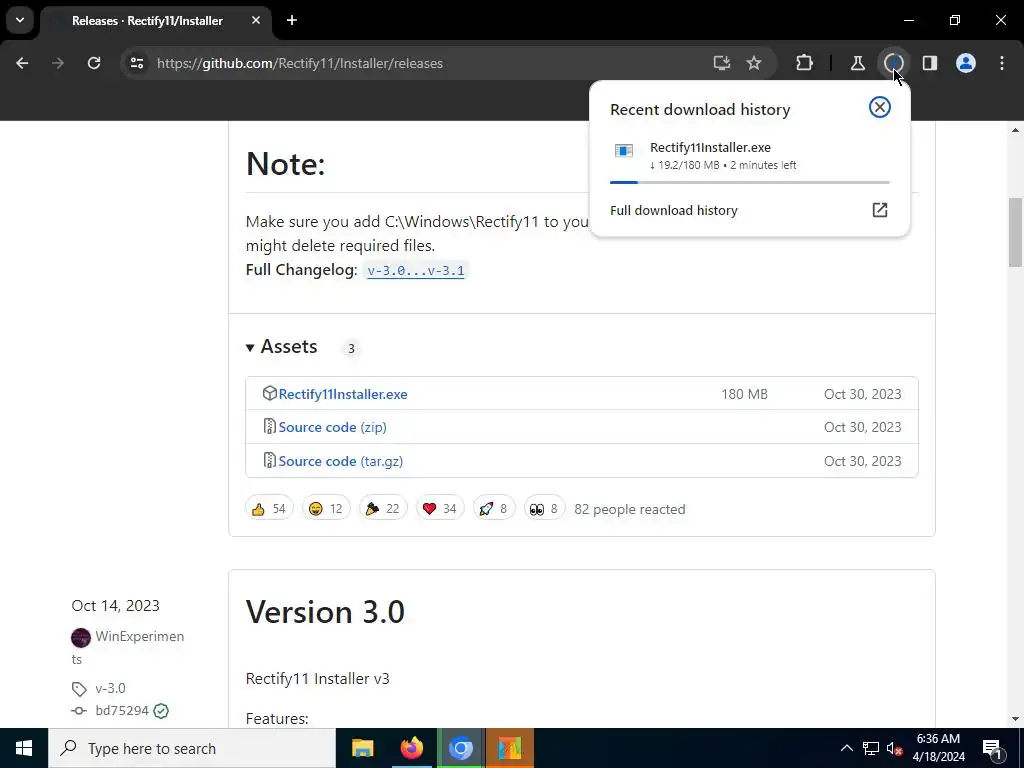The image size is (1024, 768).
Task: Open the v-3.0 tag link
Action: (x=110, y=688)
